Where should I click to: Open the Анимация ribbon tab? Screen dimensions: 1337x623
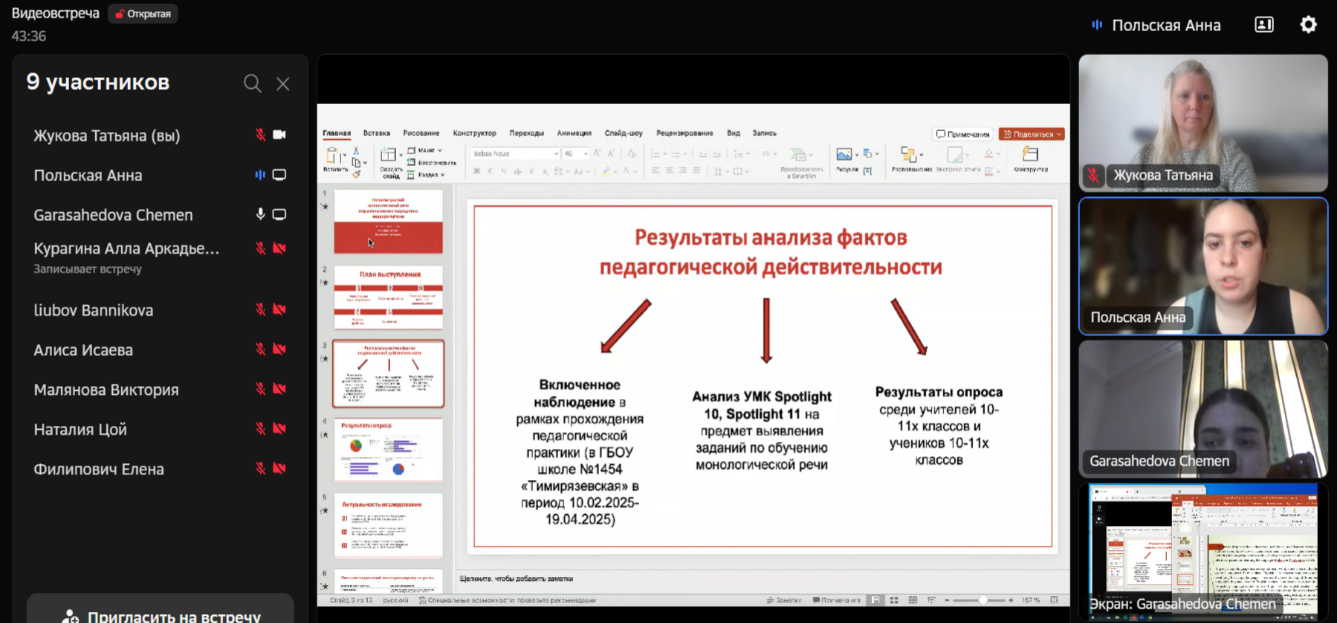[x=574, y=133]
